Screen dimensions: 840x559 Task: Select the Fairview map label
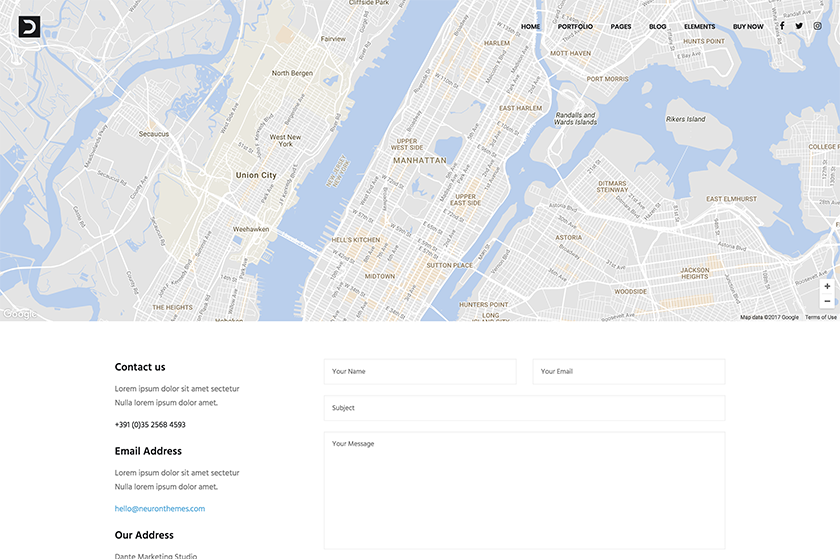pyautogui.click(x=333, y=39)
